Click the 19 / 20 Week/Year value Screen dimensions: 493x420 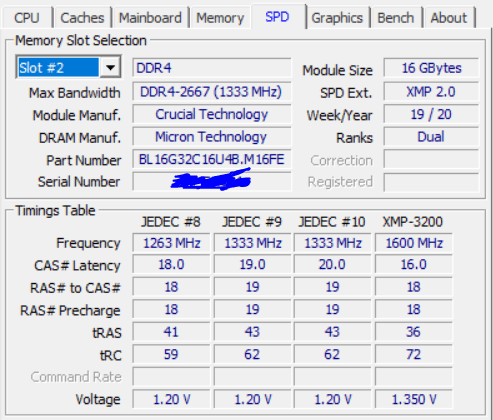(431, 114)
